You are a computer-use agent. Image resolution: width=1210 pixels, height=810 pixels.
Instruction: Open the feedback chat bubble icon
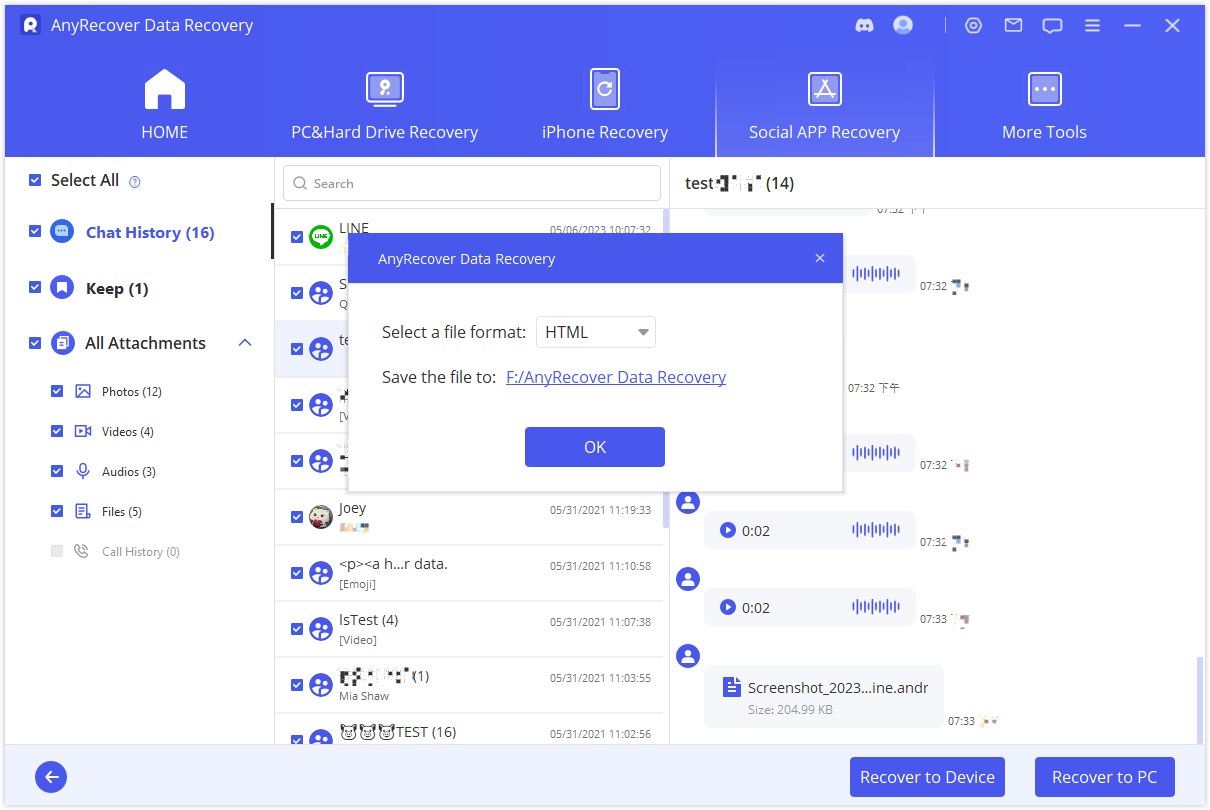(x=1052, y=26)
